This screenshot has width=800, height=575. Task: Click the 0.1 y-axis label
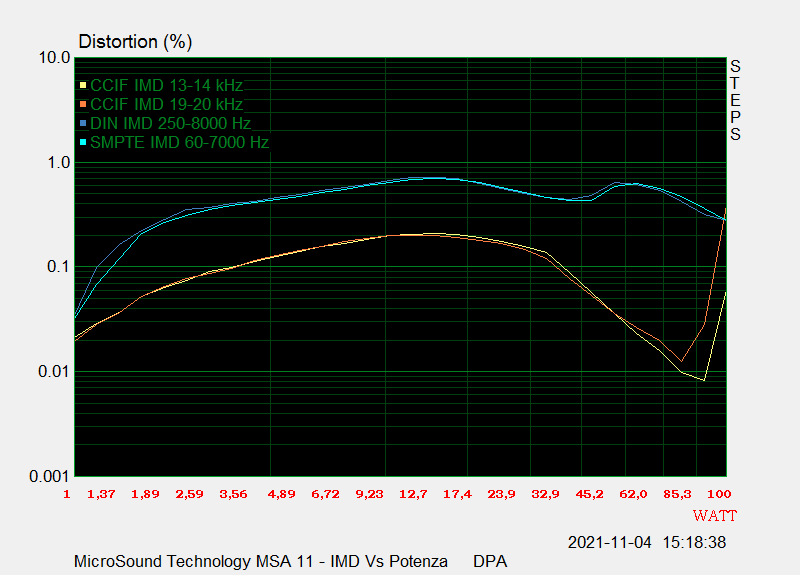[59, 266]
